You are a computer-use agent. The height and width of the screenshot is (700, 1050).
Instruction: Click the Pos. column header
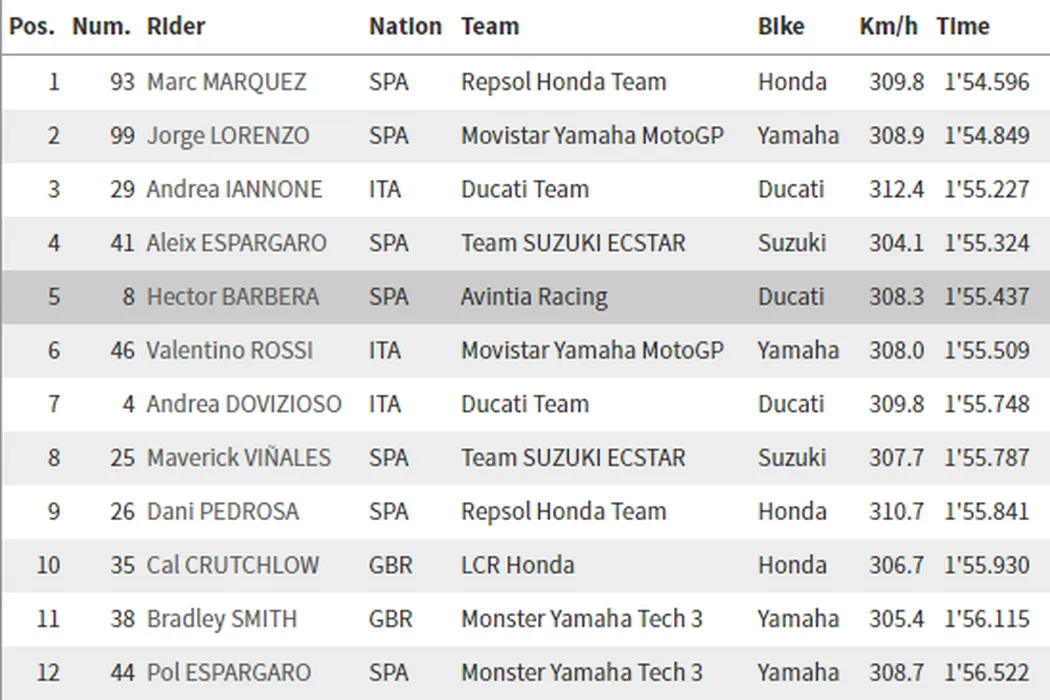32,27
